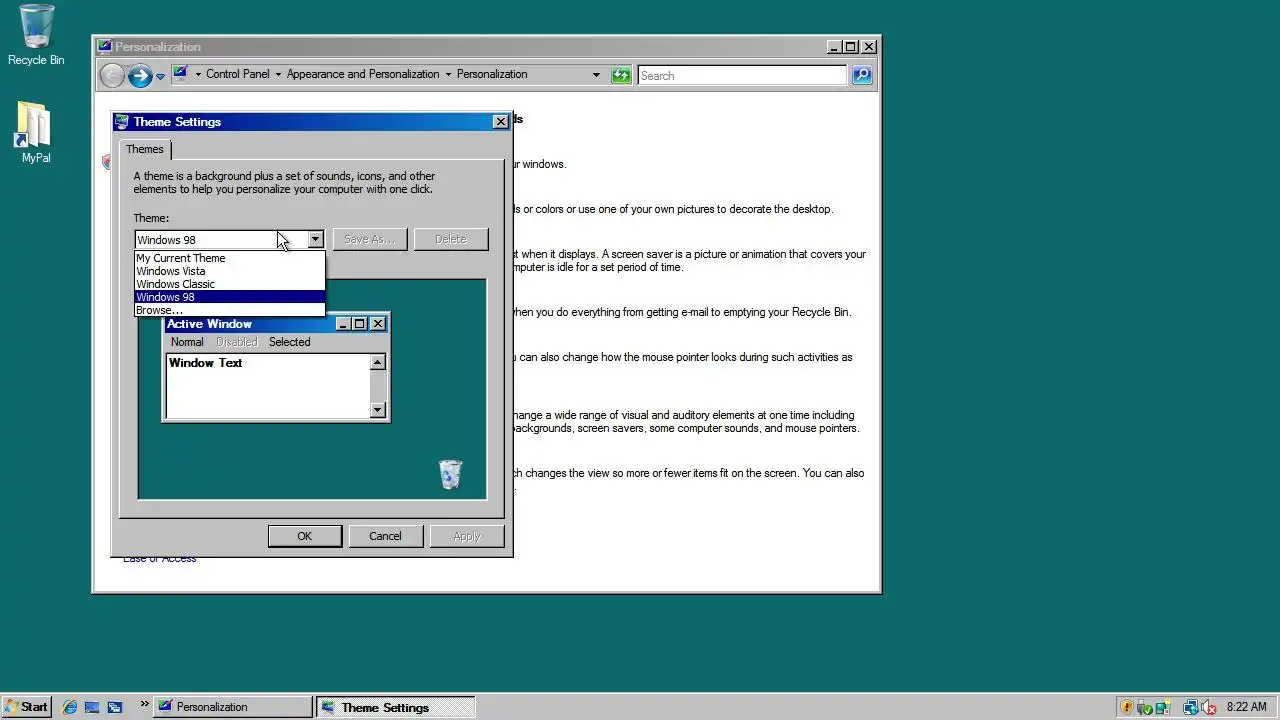Choose Windows Vista theme option

tap(230, 271)
